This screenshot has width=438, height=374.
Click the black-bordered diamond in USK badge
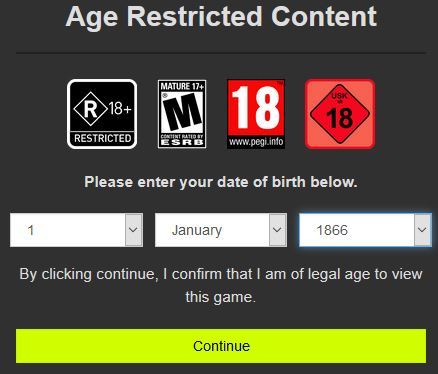[340, 114]
